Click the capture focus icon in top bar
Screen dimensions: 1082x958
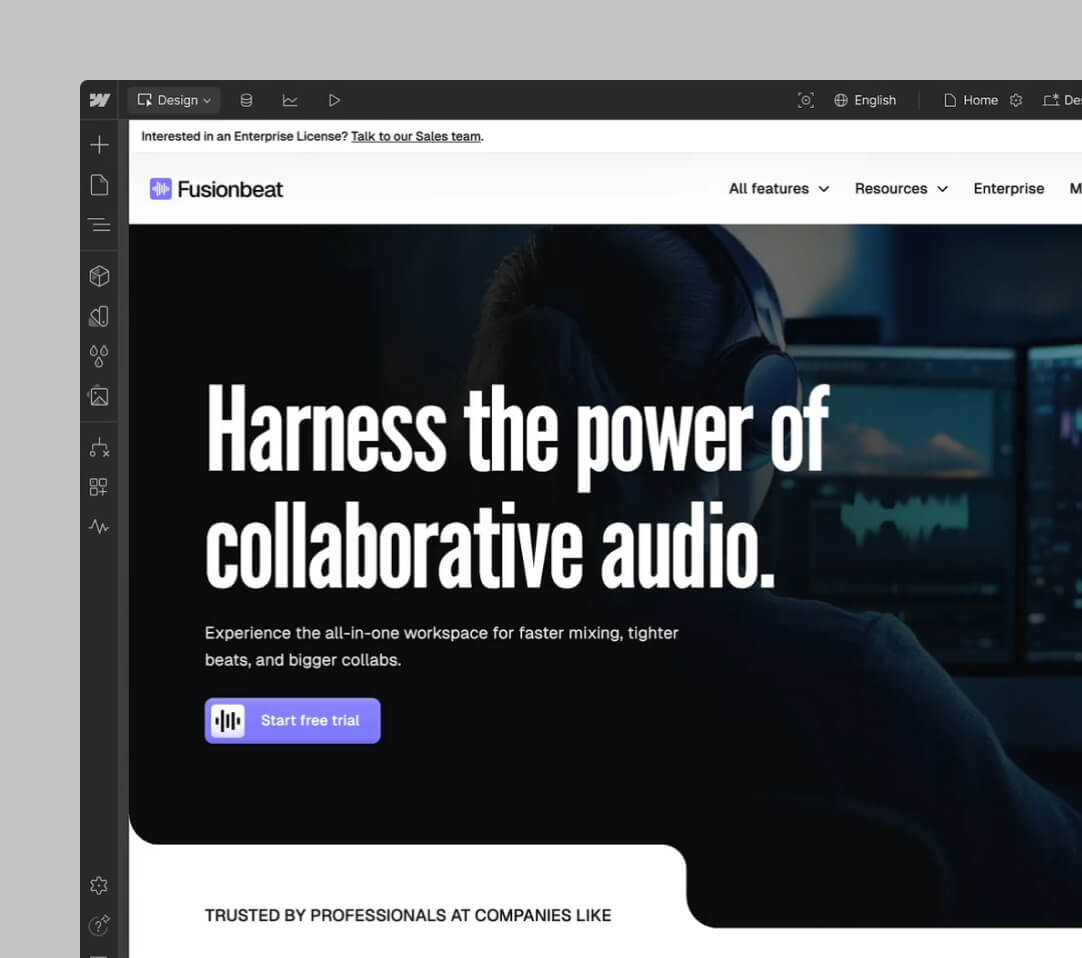(805, 100)
